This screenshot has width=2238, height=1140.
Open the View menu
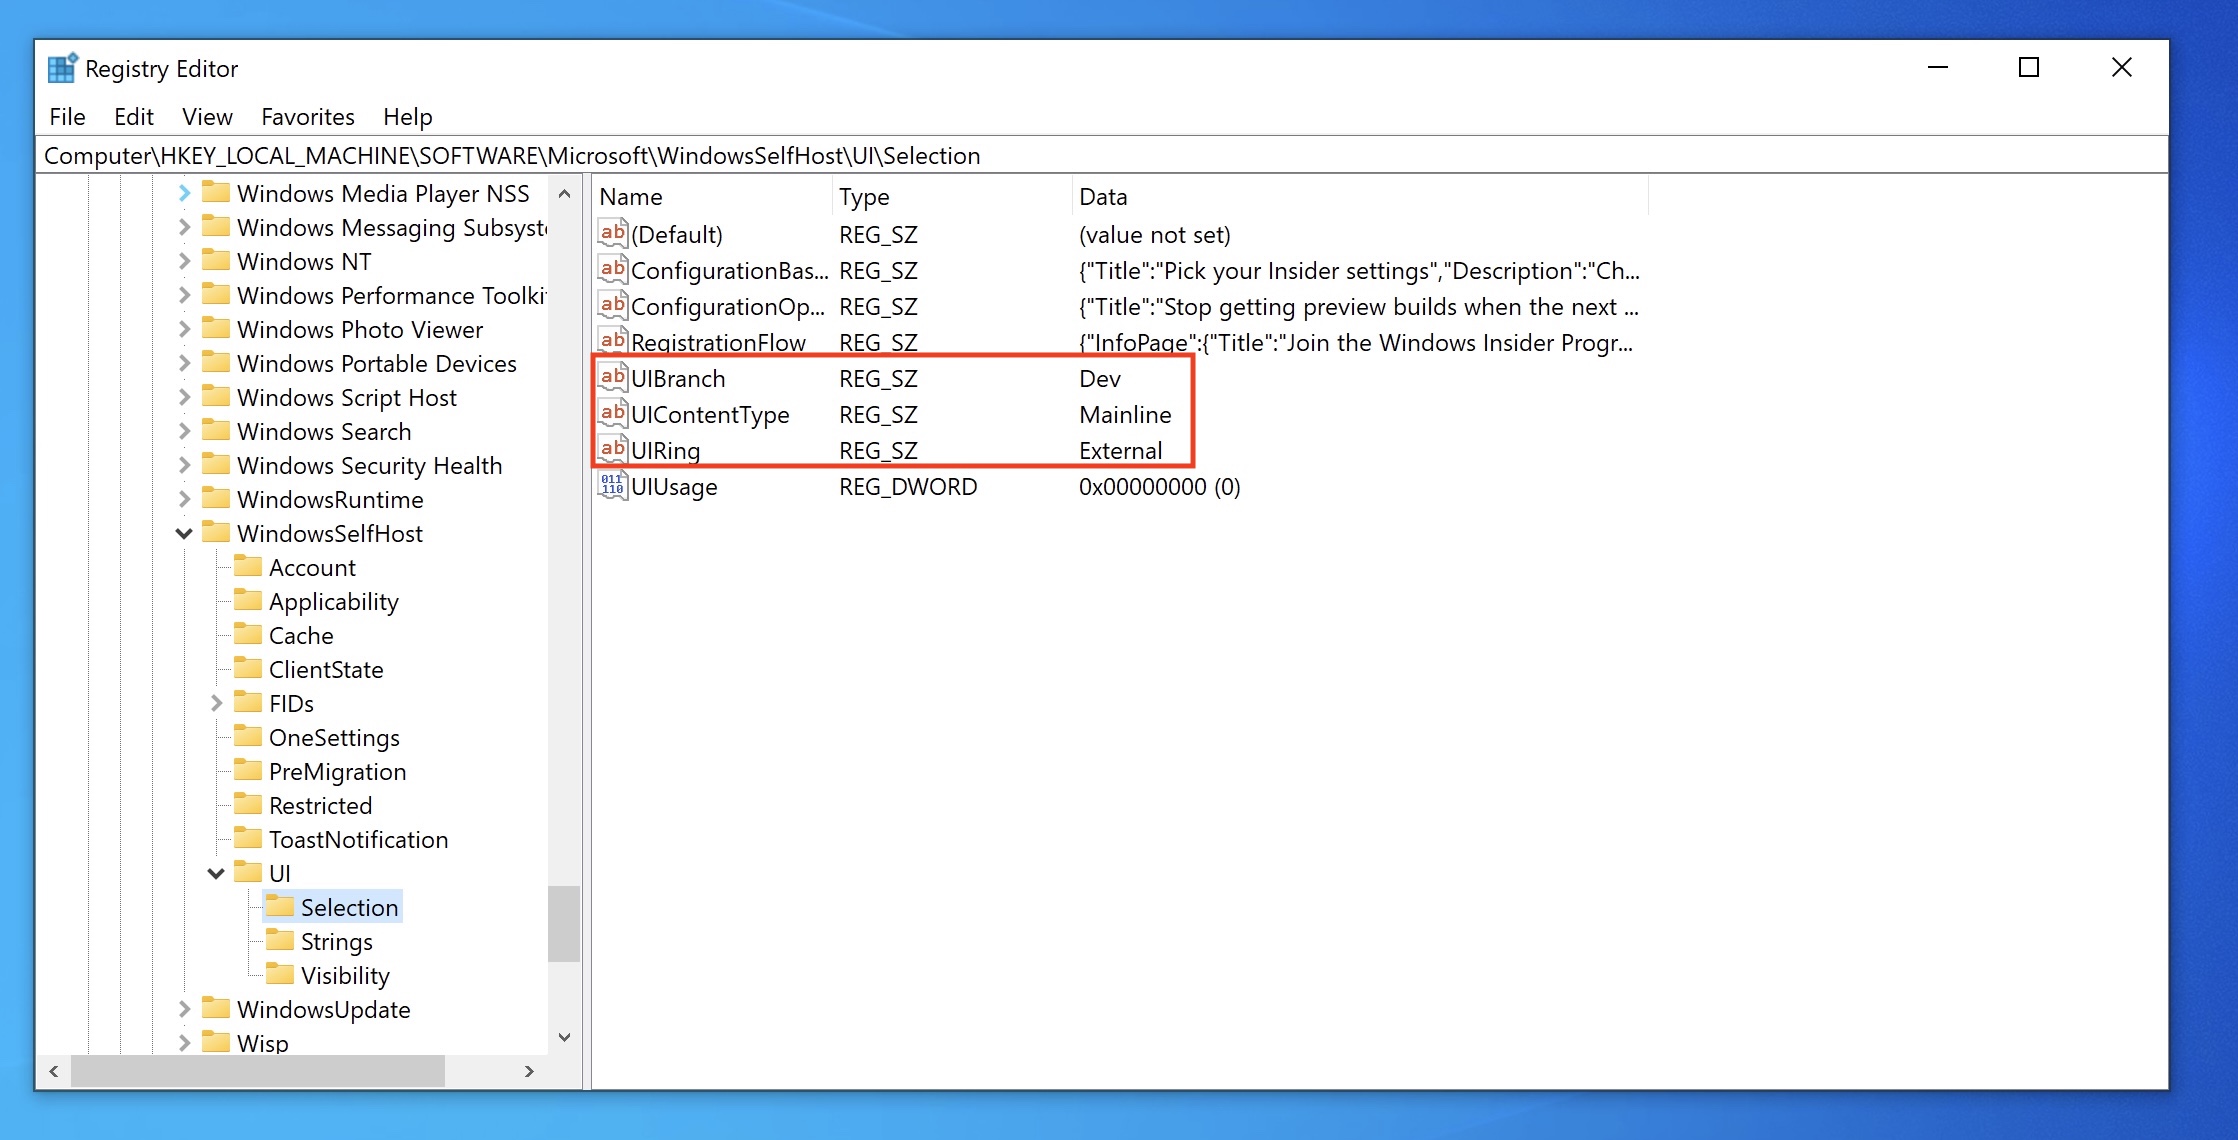pyautogui.click(x=207, y=117)
